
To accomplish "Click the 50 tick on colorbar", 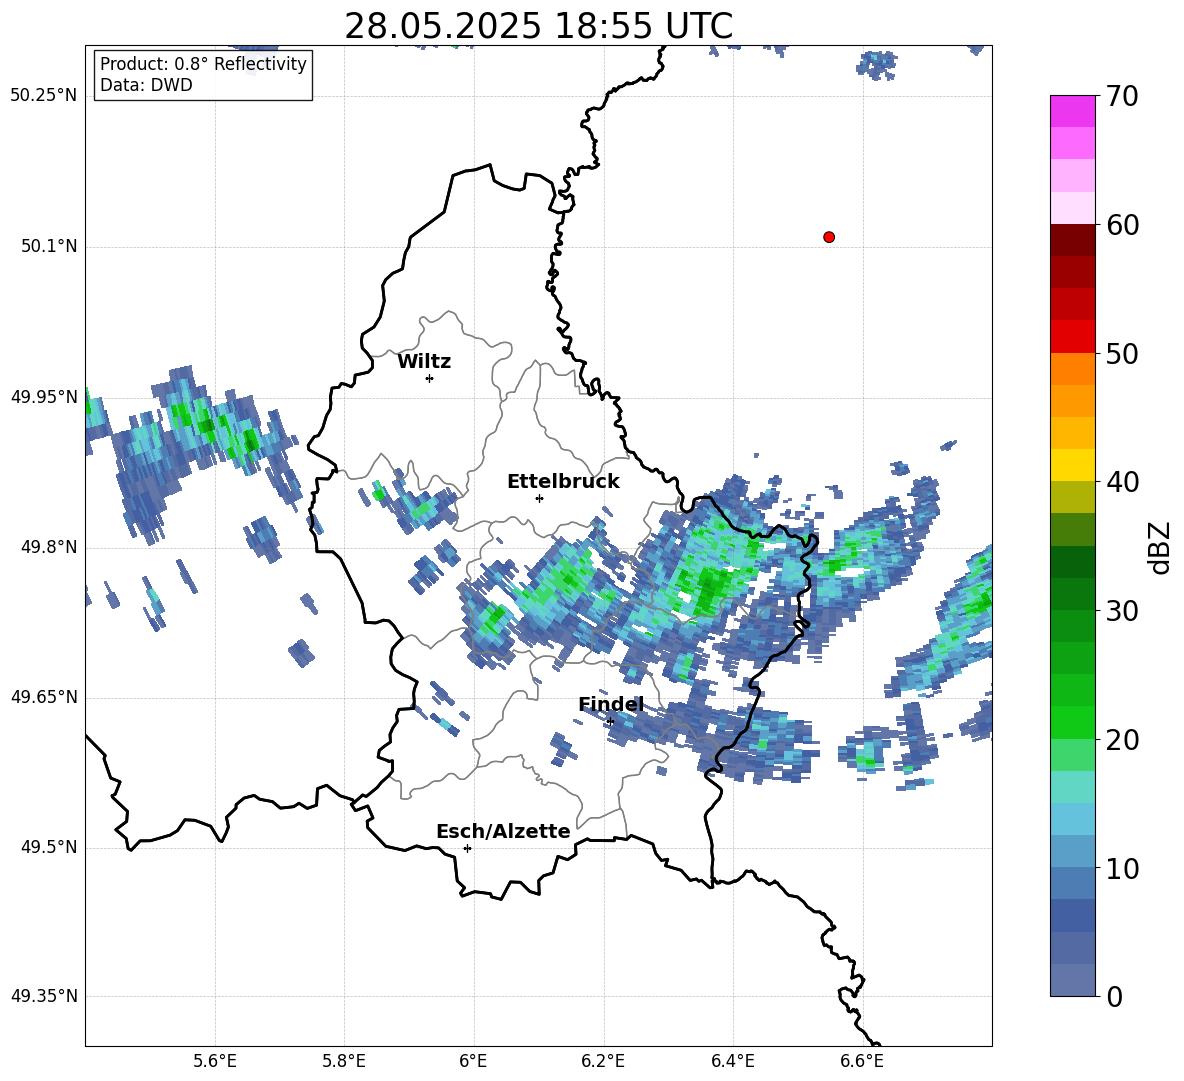I will point(1122,354).
